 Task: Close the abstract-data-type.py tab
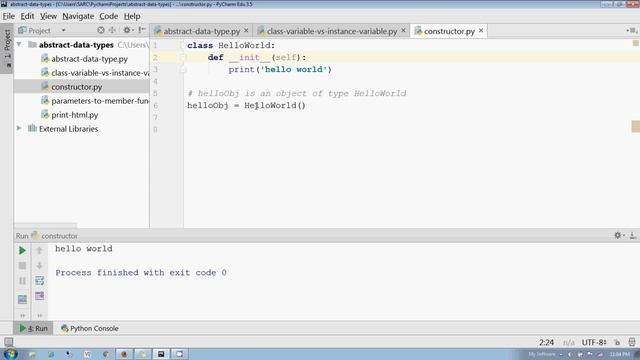246,31
